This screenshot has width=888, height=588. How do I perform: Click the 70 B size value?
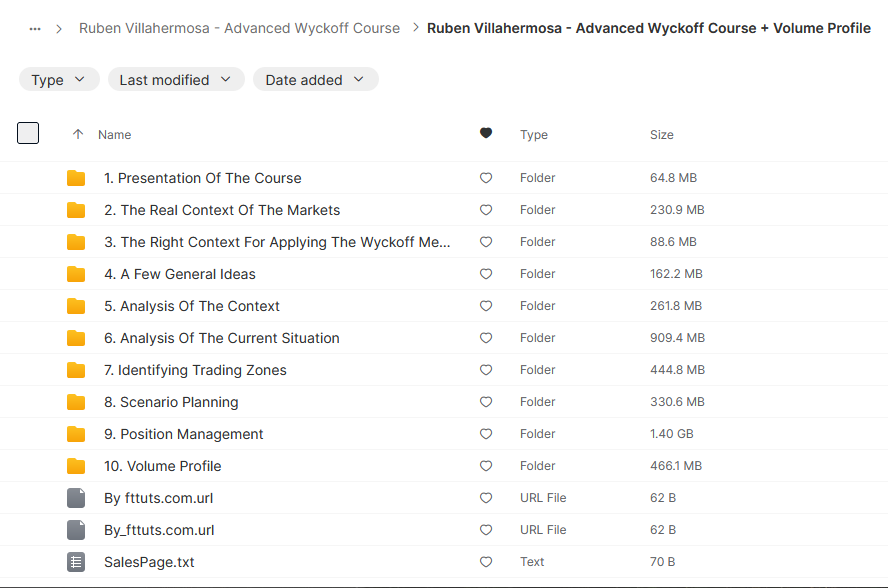pos(663,562)
